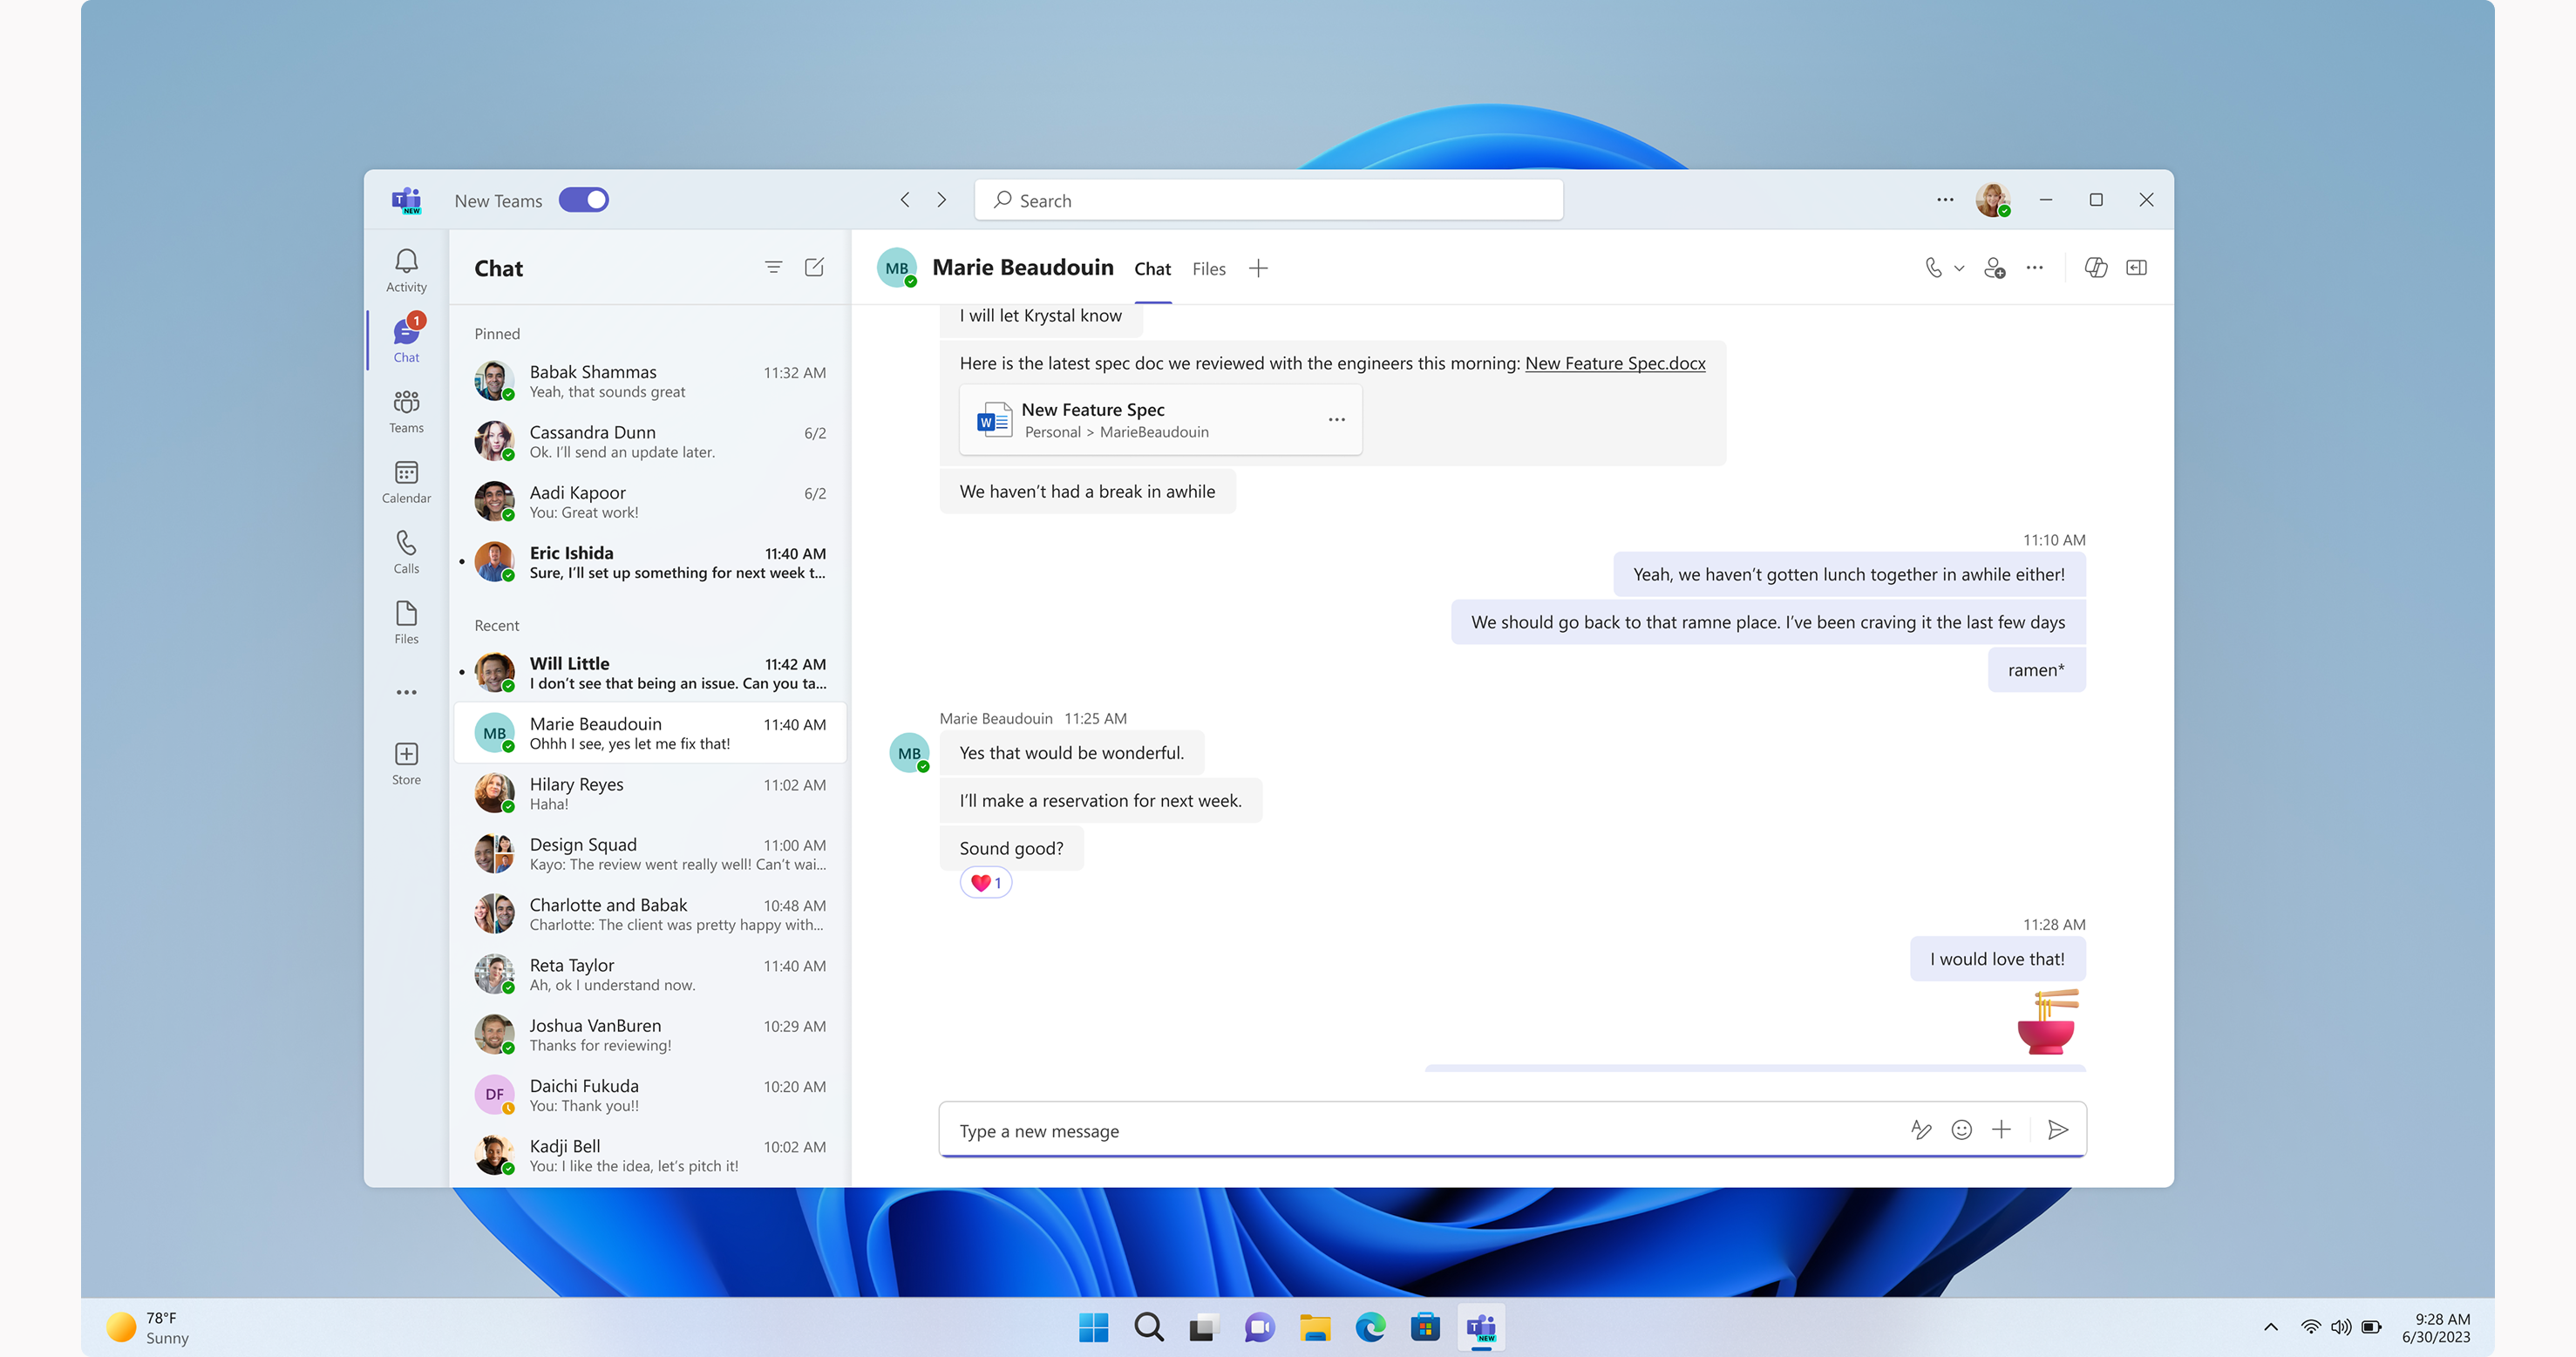Image resolution: width=2576 pixels, height=1357 pixels.
Task: Open Daichi Fukuda conversation
Action: pyautogui.click(x=650, y=1095)
